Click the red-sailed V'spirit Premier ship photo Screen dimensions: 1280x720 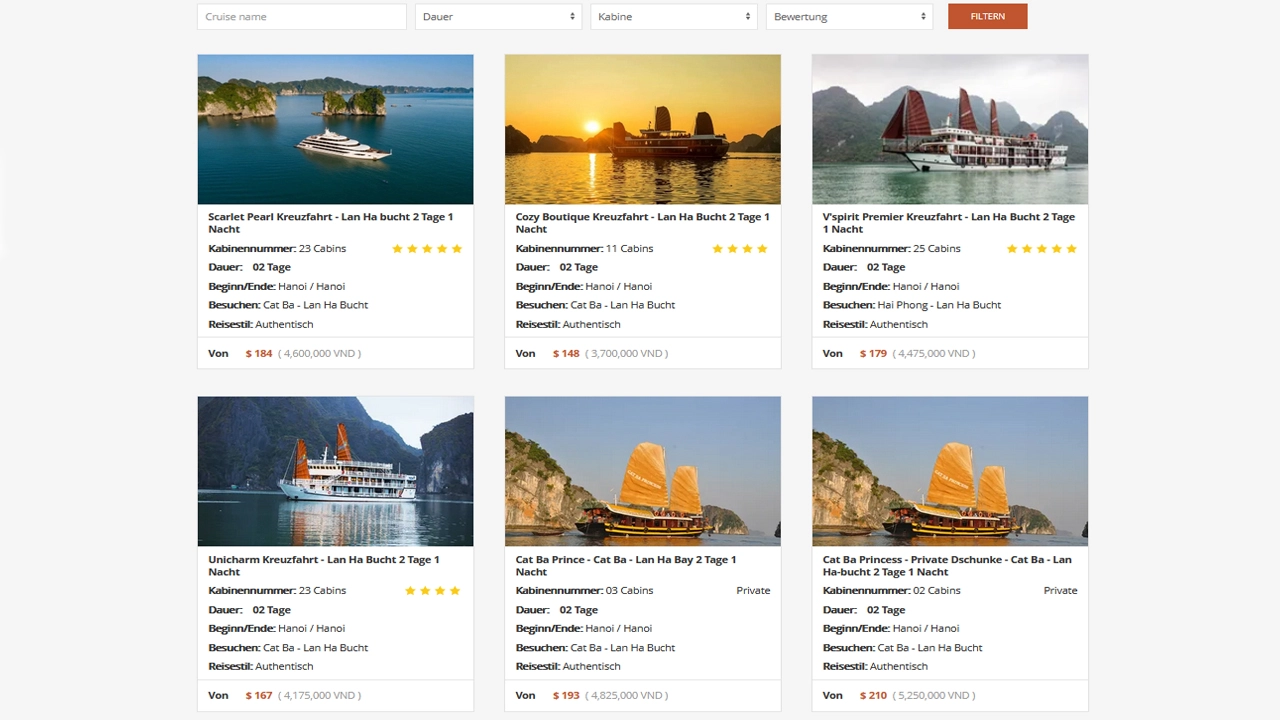[949, 129]
